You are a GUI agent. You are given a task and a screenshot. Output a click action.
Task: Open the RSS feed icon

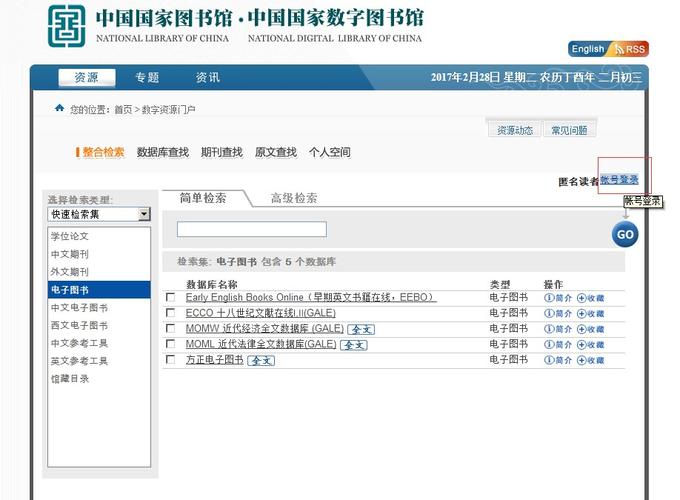pos(631,48)
